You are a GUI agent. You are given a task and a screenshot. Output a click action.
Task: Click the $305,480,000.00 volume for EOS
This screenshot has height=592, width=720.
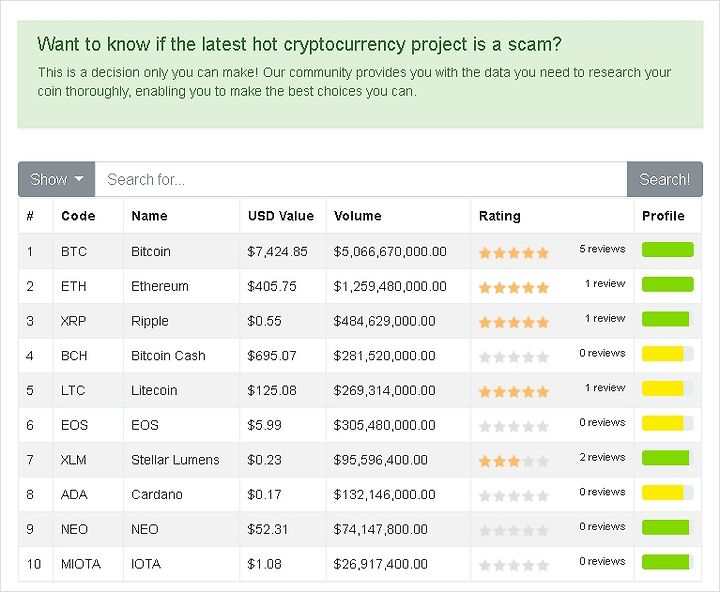[x=384, y=425]
